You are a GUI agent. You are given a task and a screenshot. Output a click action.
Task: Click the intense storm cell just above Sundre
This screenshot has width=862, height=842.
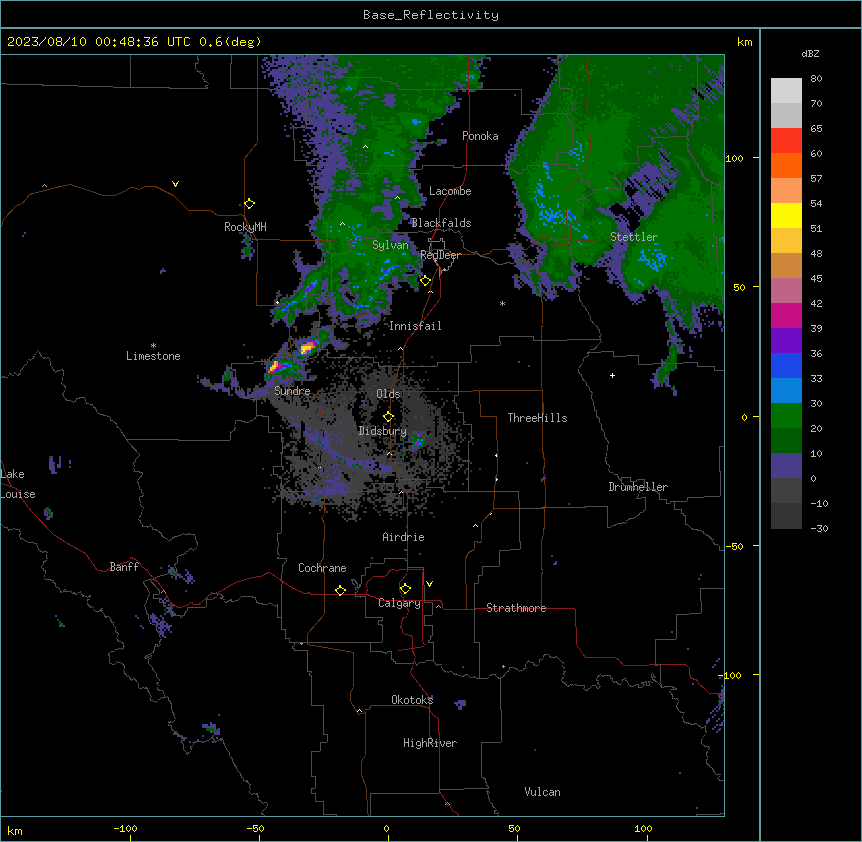[275, 366]
